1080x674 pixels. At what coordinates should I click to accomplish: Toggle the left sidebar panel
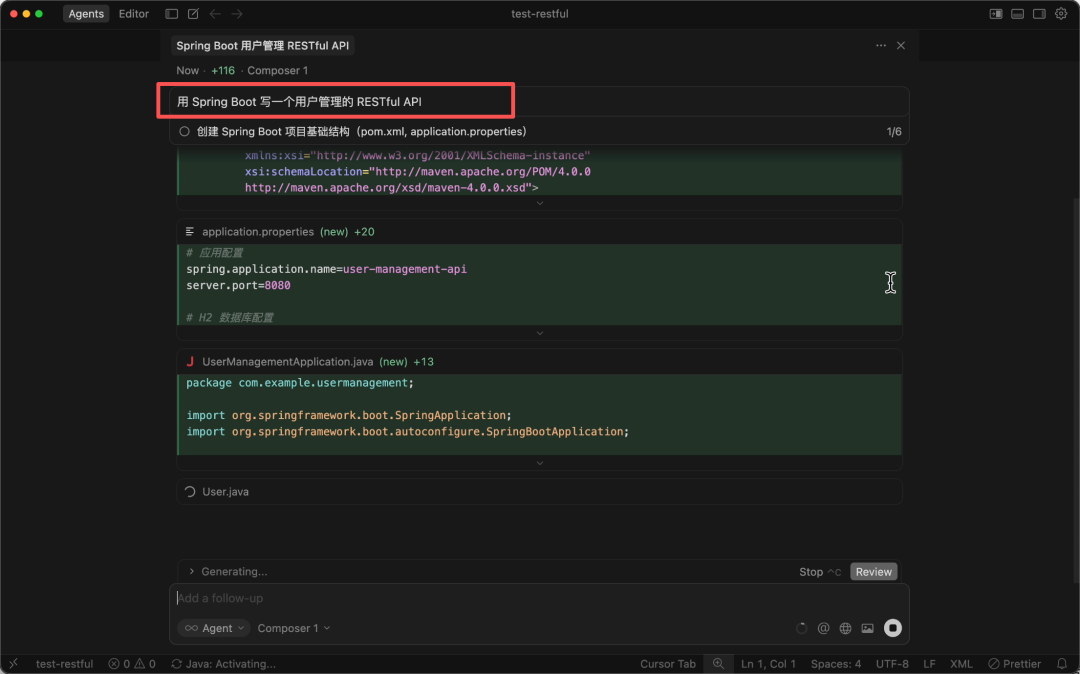(x=171, y=14)
